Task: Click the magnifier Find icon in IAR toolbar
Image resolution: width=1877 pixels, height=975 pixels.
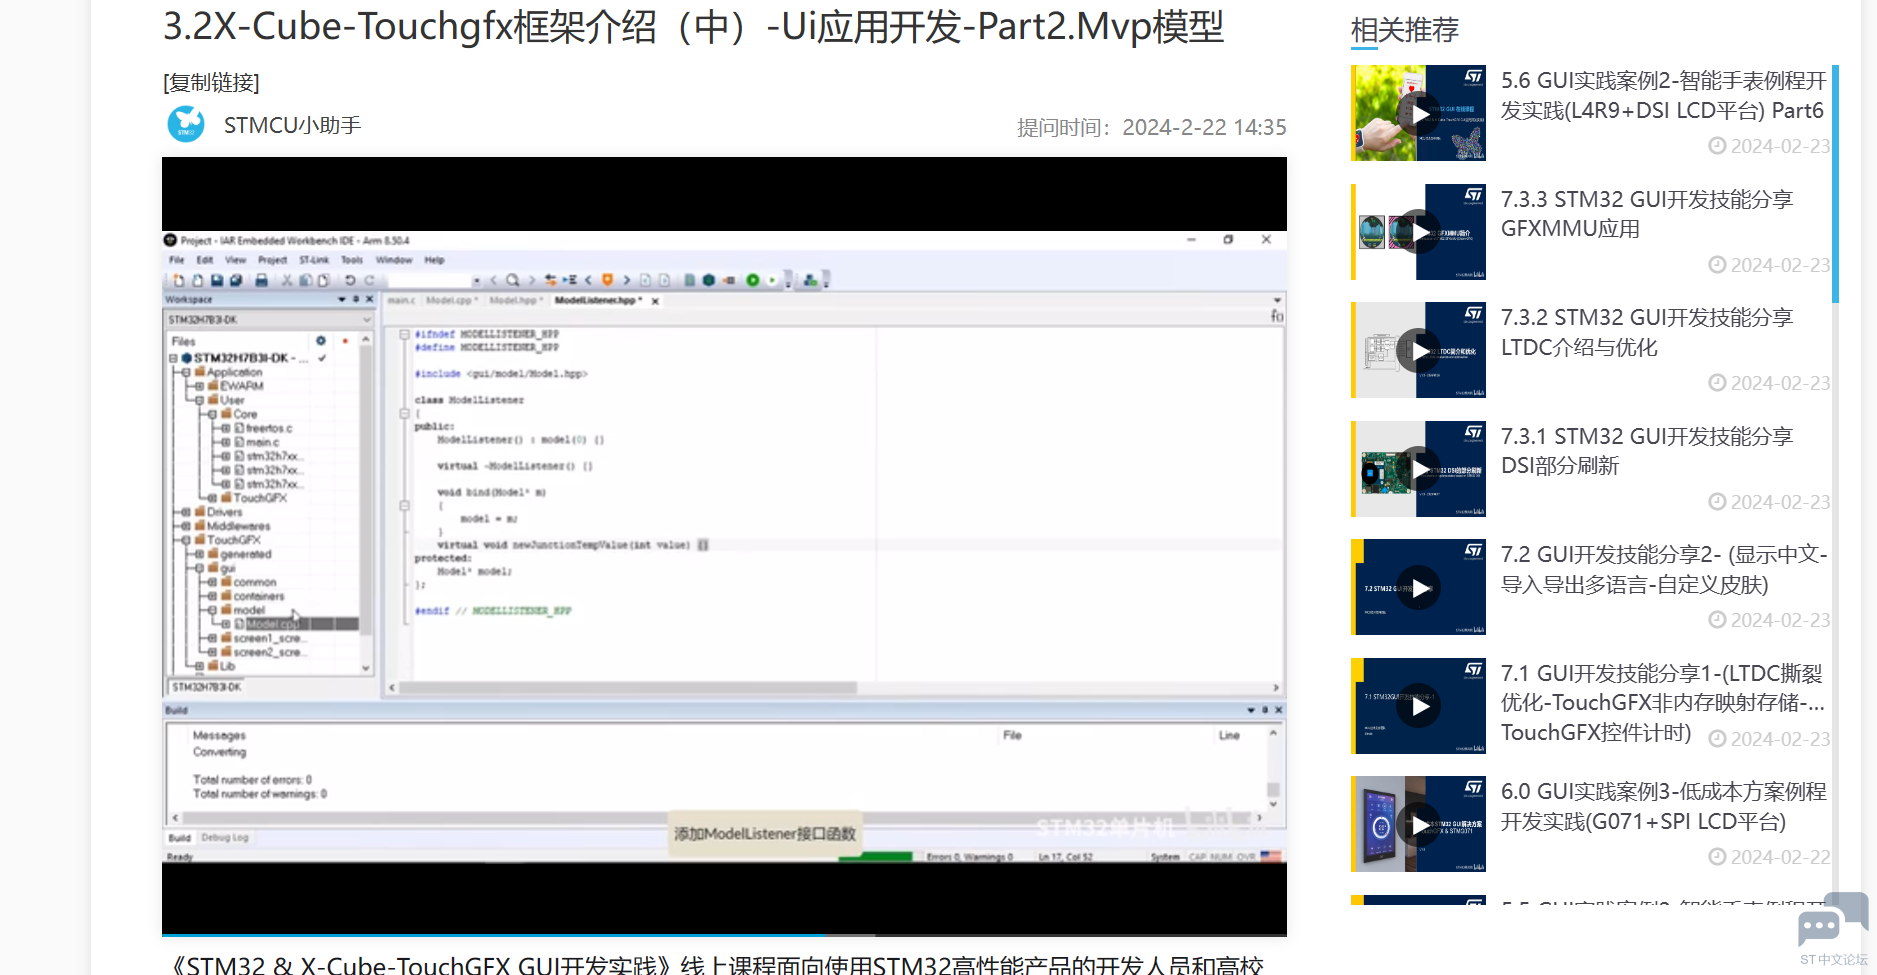Action: (513, 281)
